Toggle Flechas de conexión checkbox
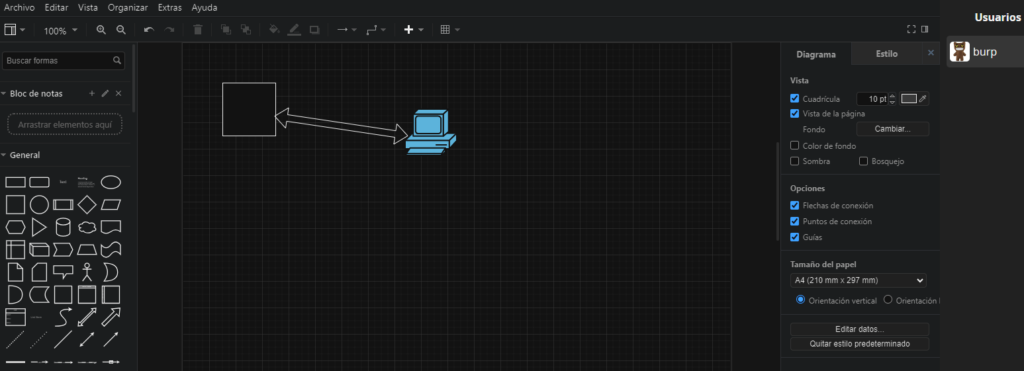Viewport: 1024px width, 371px height. [795, 205]
